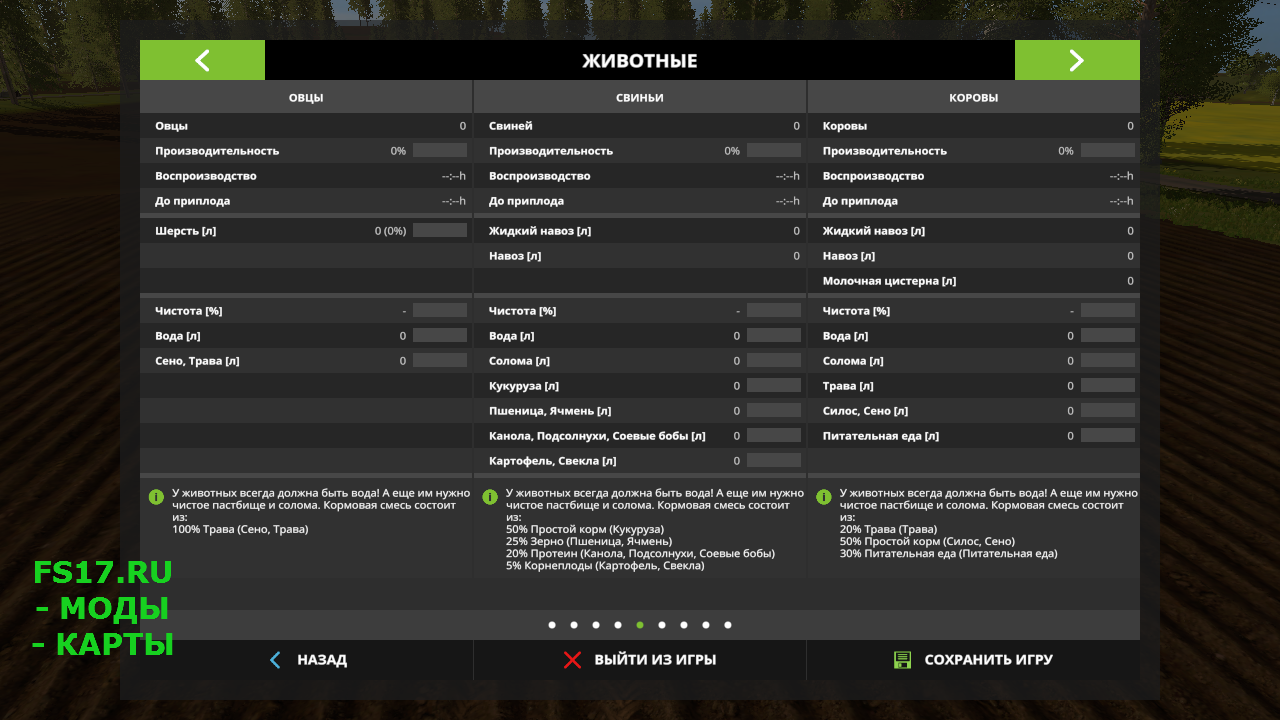
Task: Click '5% Корнеплоды (Картофель, Свекла)' text
Action: 605,565
